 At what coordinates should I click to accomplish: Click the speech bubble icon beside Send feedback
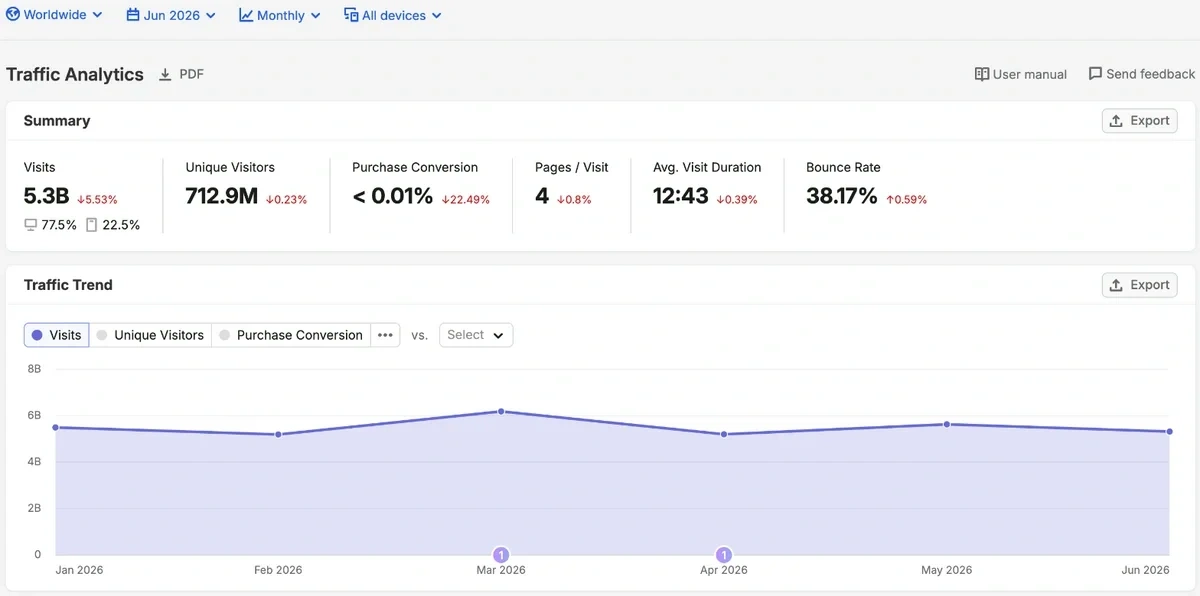(x=1095, y=74)
